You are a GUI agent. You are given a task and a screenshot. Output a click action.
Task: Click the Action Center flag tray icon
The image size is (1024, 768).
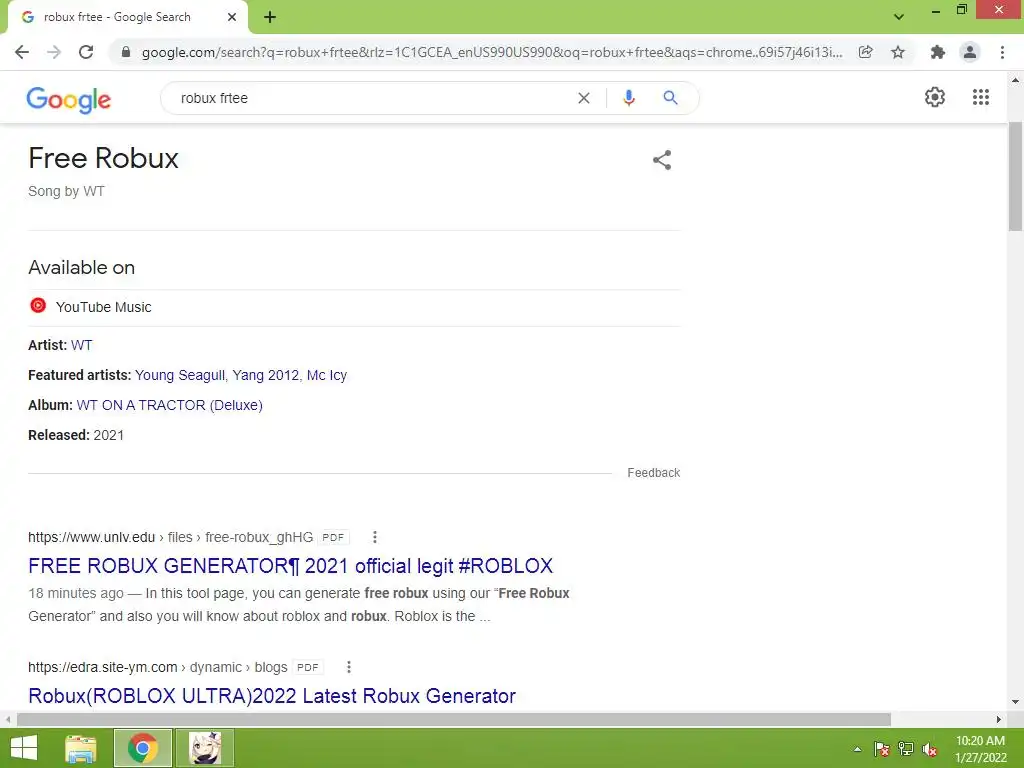coord(882,749)
